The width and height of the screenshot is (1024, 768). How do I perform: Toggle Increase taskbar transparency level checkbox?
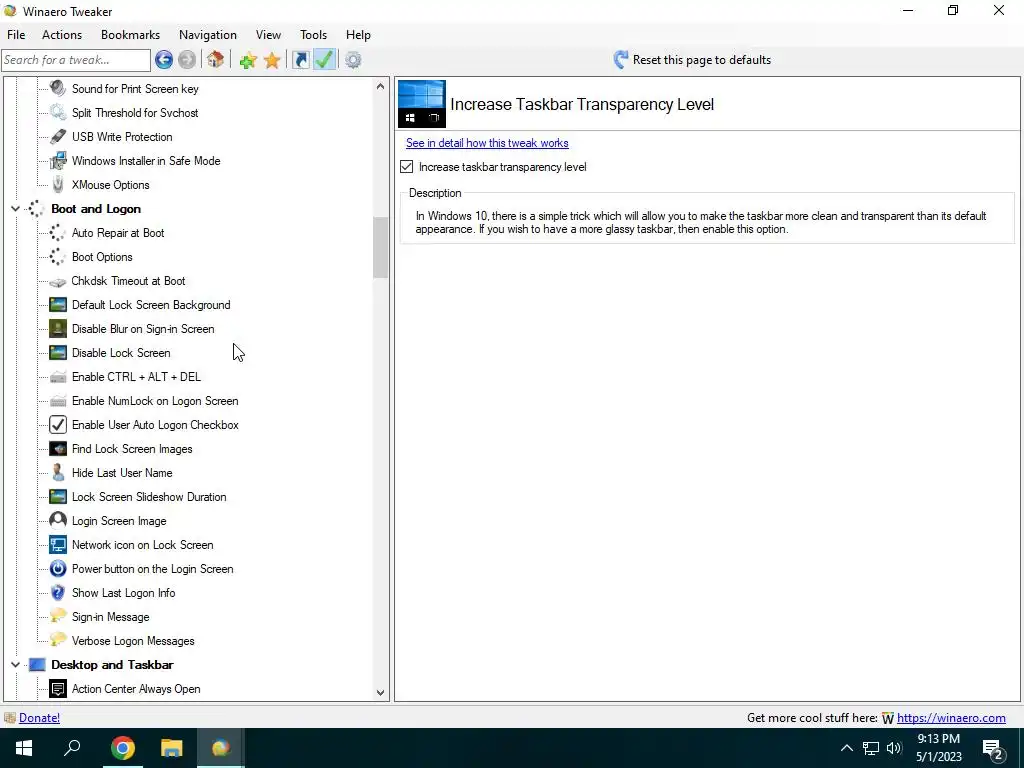[x=406, y=167]
